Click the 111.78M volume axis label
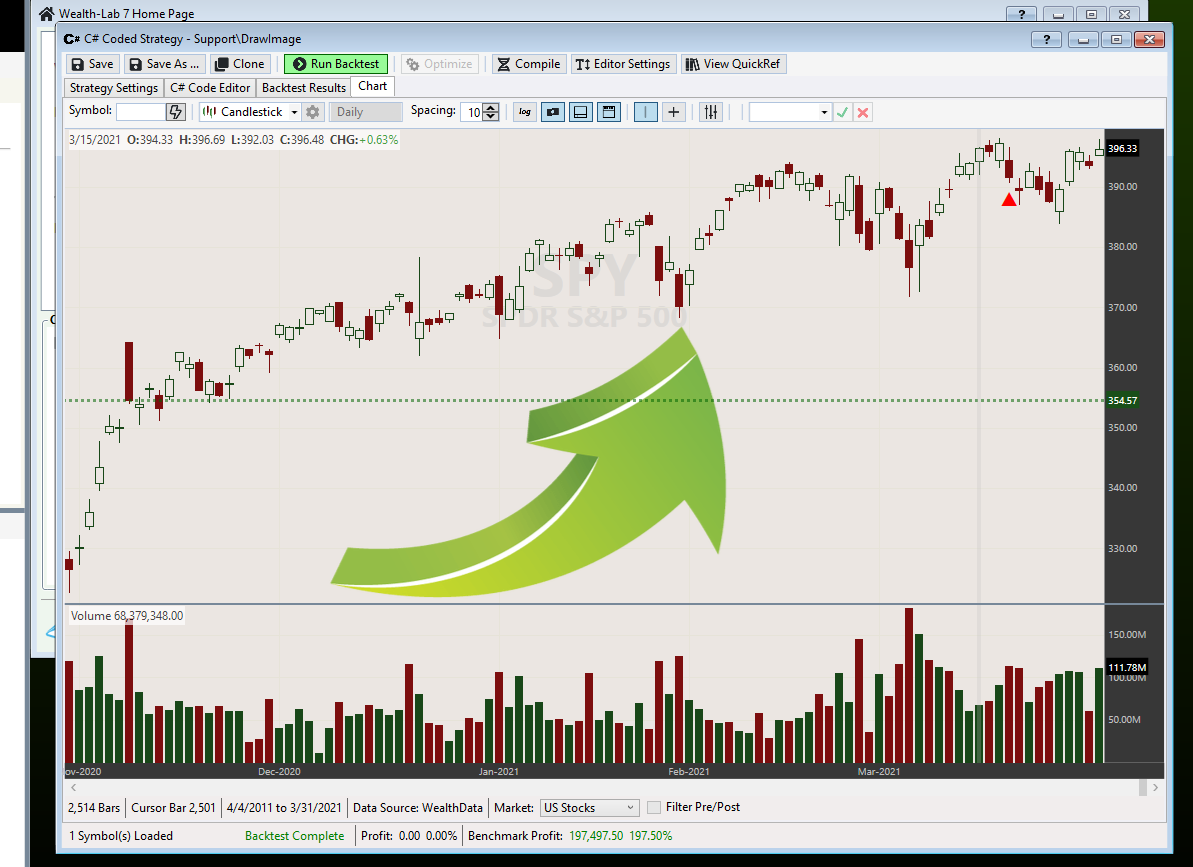Image resolution: width=1193 pixels, height=867 pixels. pos(1127,668)
